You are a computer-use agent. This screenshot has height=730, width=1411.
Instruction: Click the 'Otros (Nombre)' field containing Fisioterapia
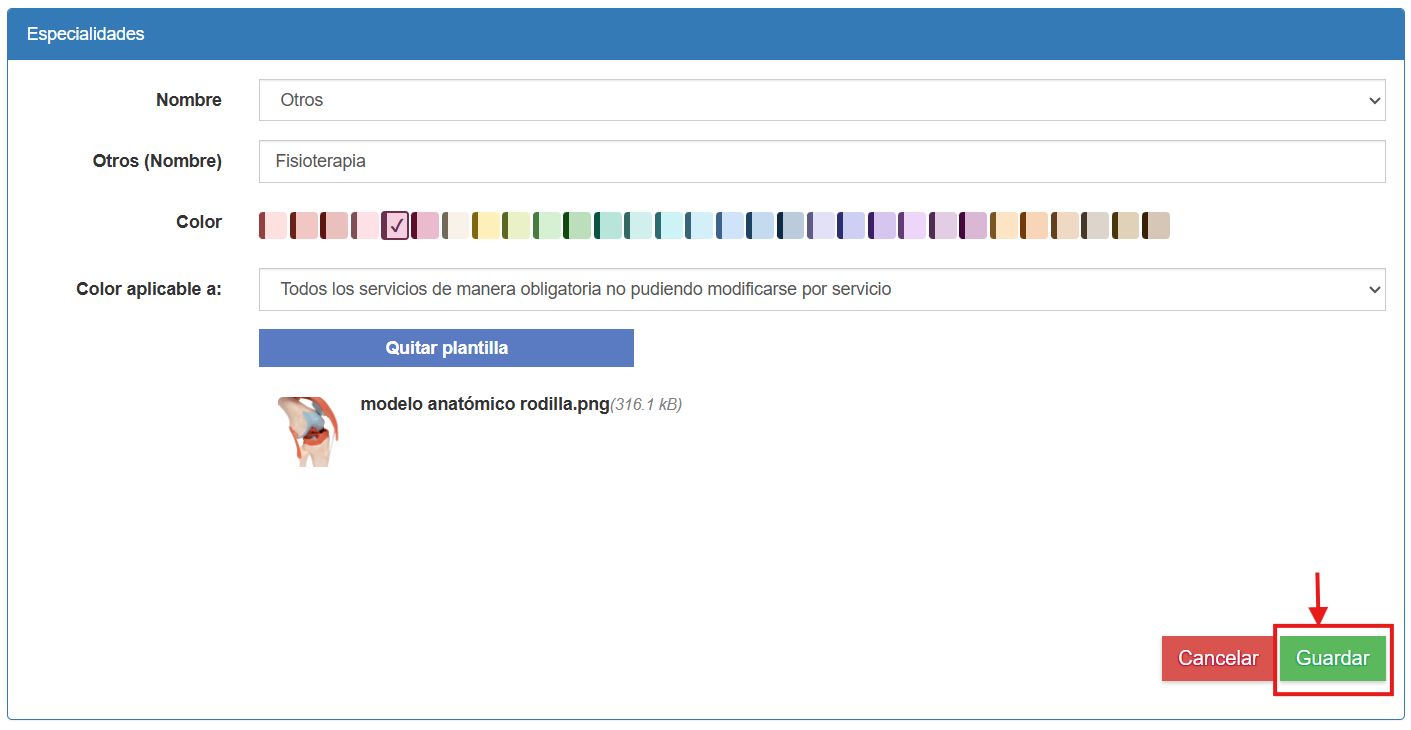pyautogui.click(x=821, y=161)
